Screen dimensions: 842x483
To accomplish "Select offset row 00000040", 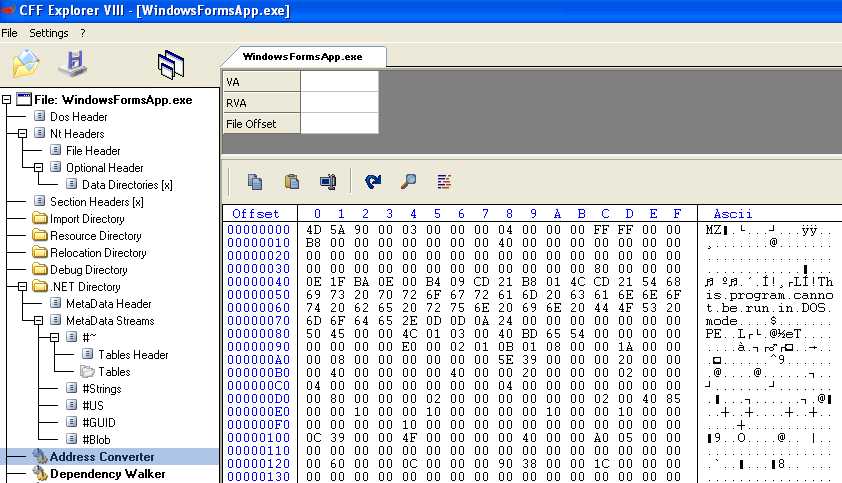I will (259, 282).
